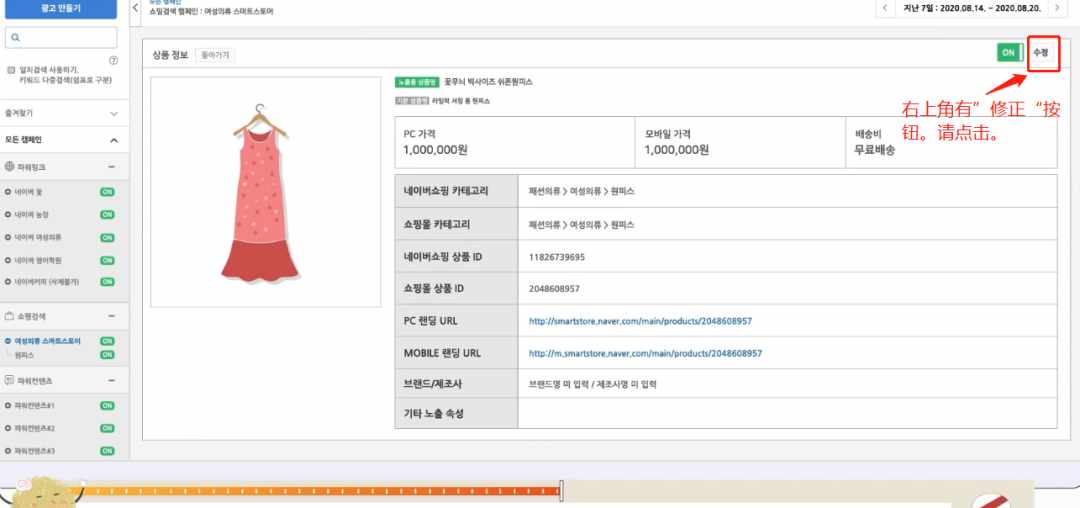
Task: Toggle the product ON switch at top right
Action: point(1010,52)
